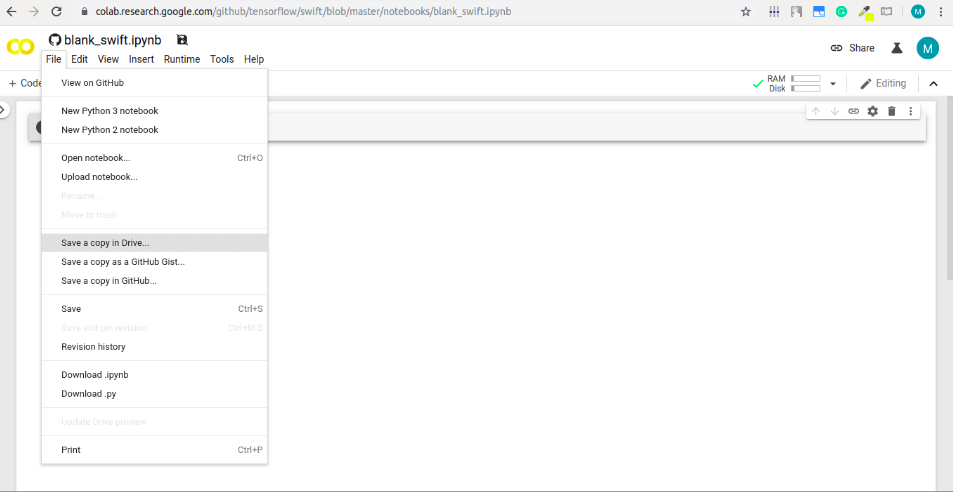The width and height of the screenshot is (953, 492).
Task: Delete the cell using the trash icon
Action: pos(891,111)
